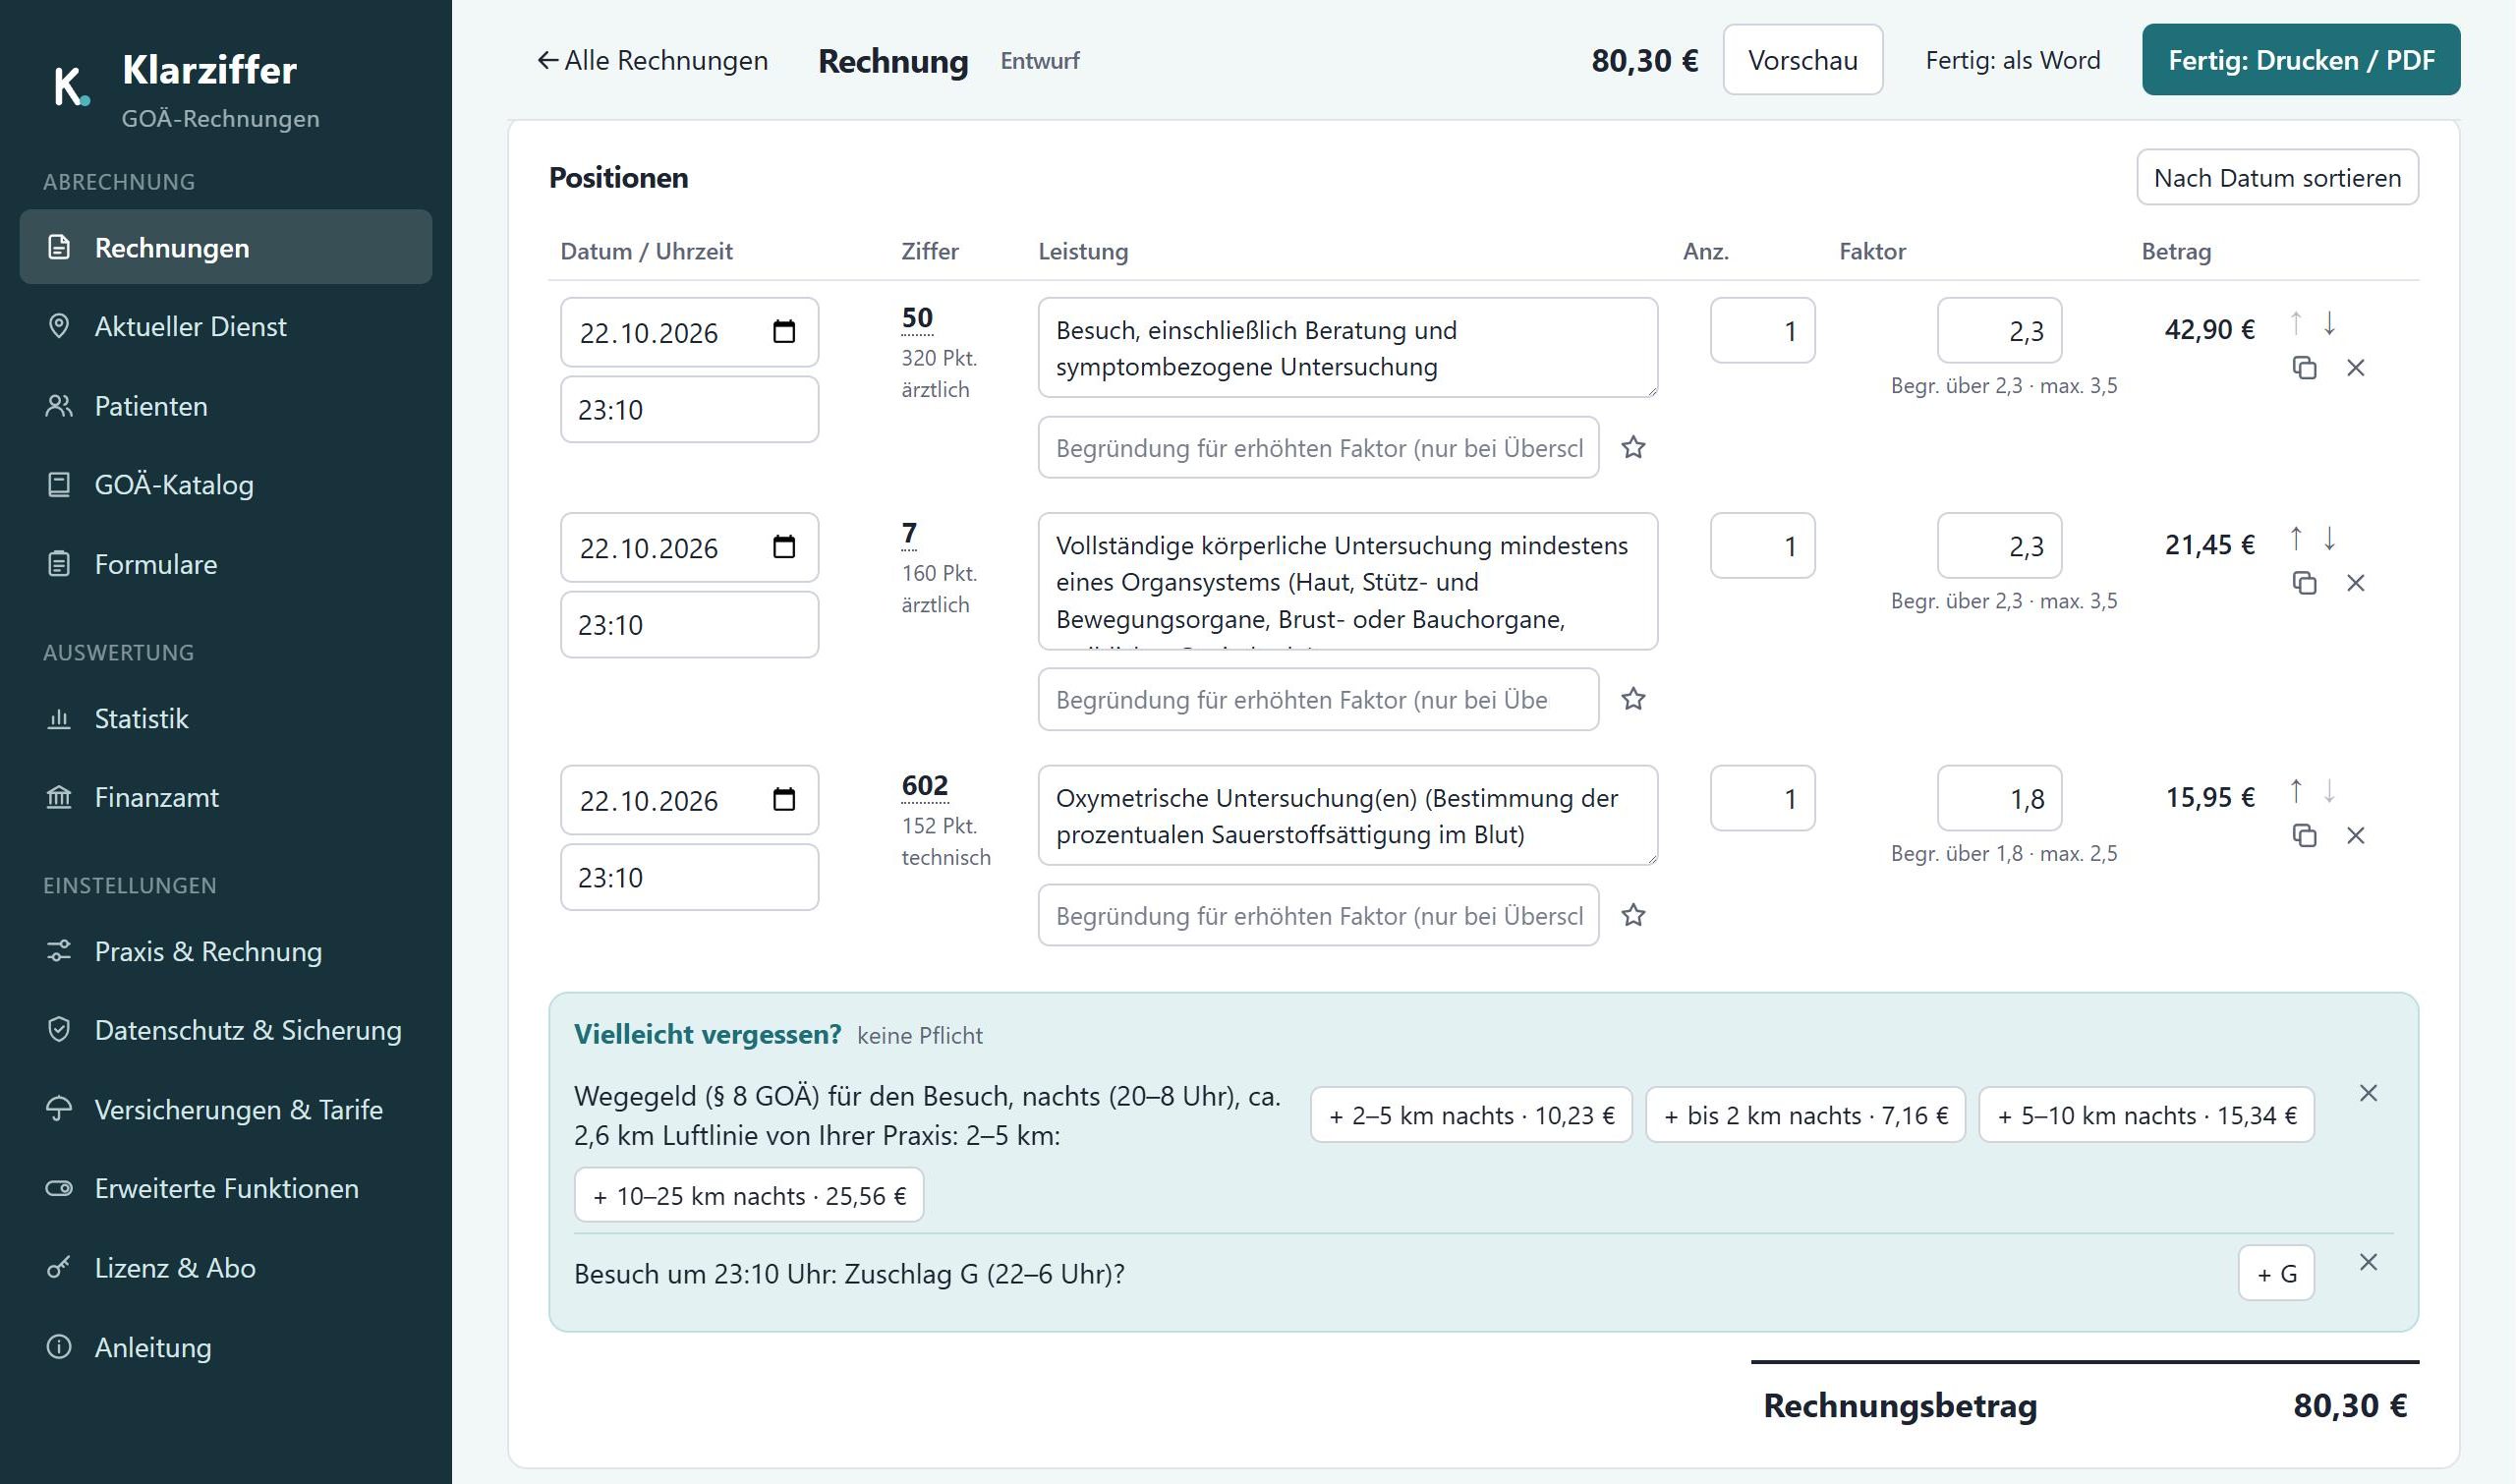Screen dimensions: 2516x1484
Task: Open the Anleitung page
Action: 226,1347
